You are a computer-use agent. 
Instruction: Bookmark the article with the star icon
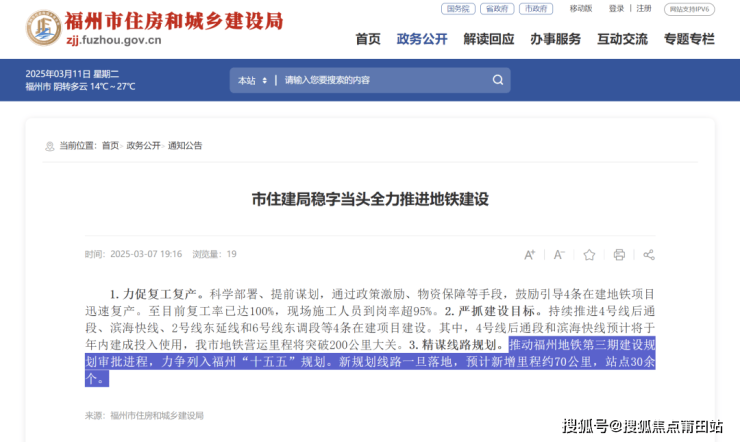coord(589,254)
